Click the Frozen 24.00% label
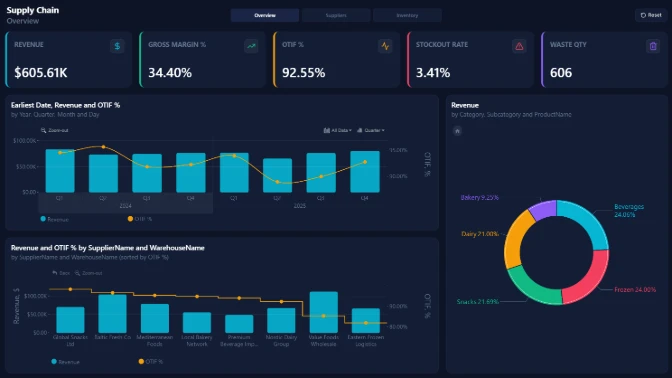672x378 pixels. tap(635, 290)
